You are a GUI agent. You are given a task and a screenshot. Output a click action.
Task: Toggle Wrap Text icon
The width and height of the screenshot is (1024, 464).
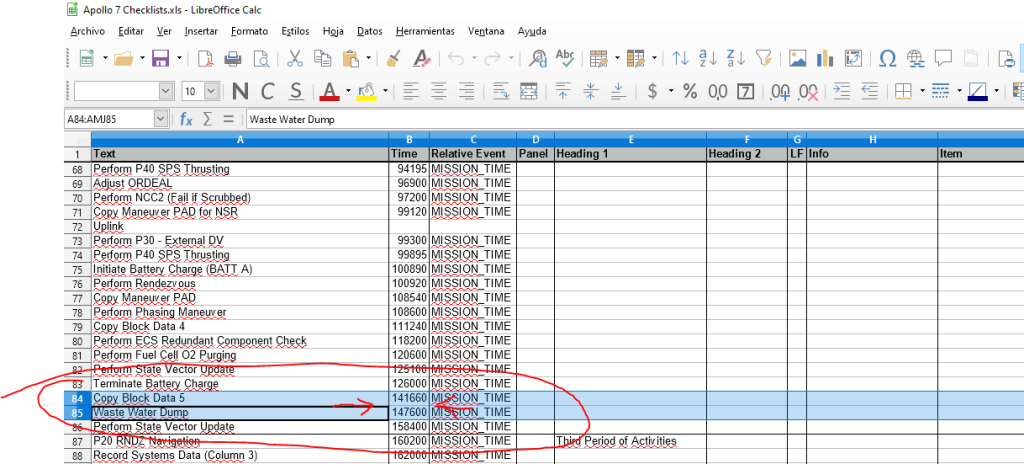(501, 91)
